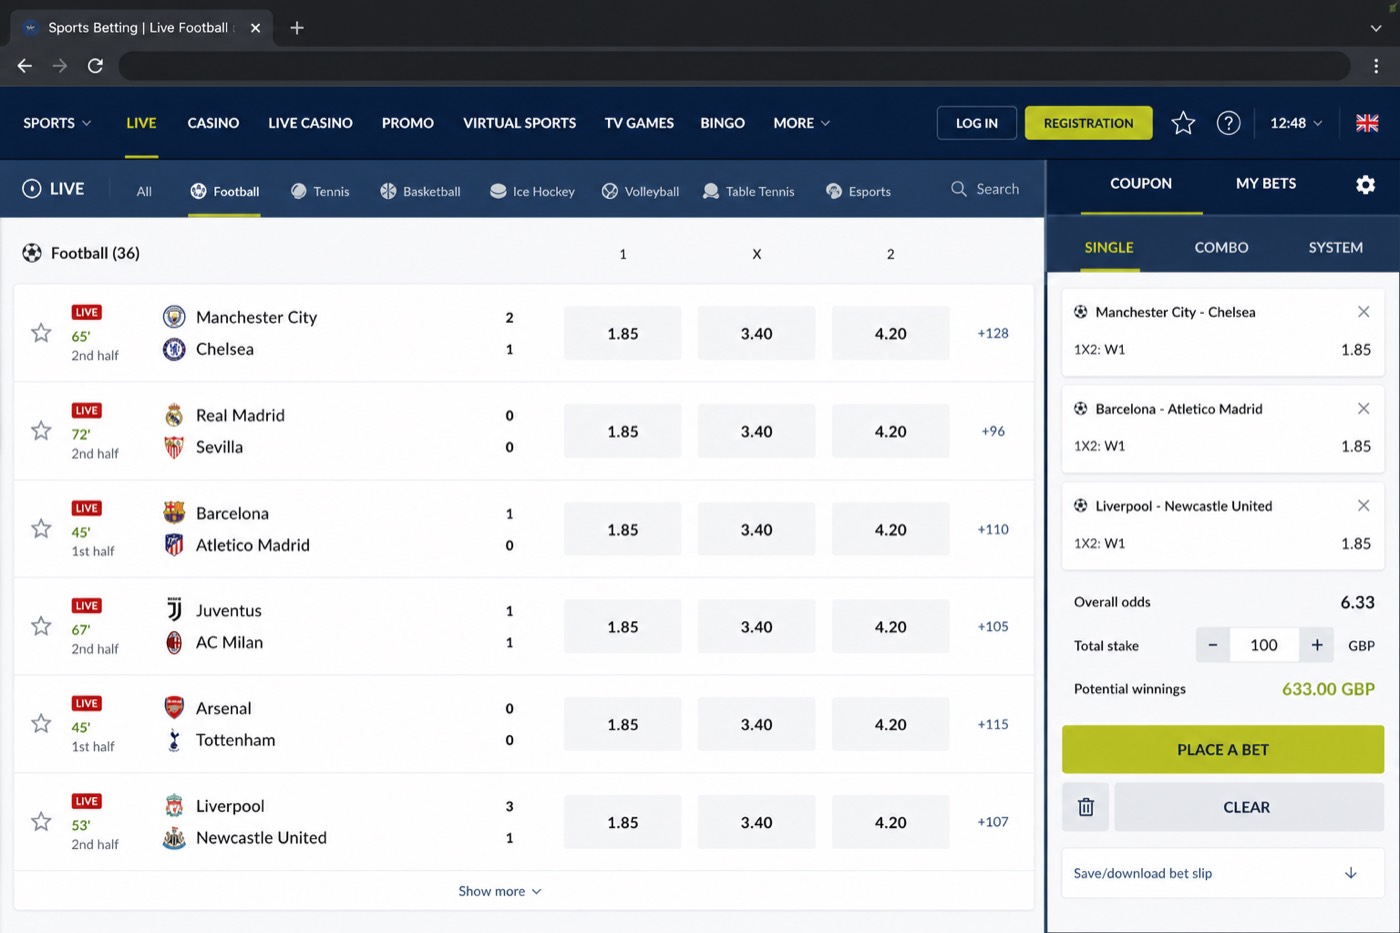Favorite the Liverpool vs Newcastle United match
Viewport: 1400px width, 933px height.
pos(41,822)
